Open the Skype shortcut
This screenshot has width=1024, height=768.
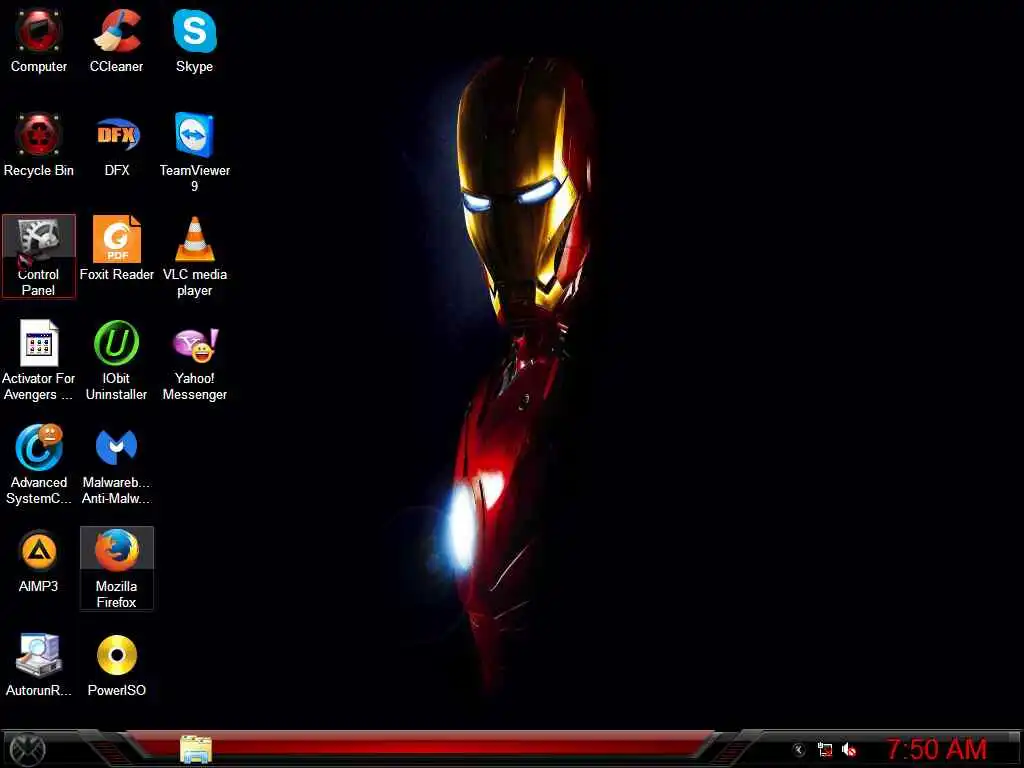click(x=195, y=41)
